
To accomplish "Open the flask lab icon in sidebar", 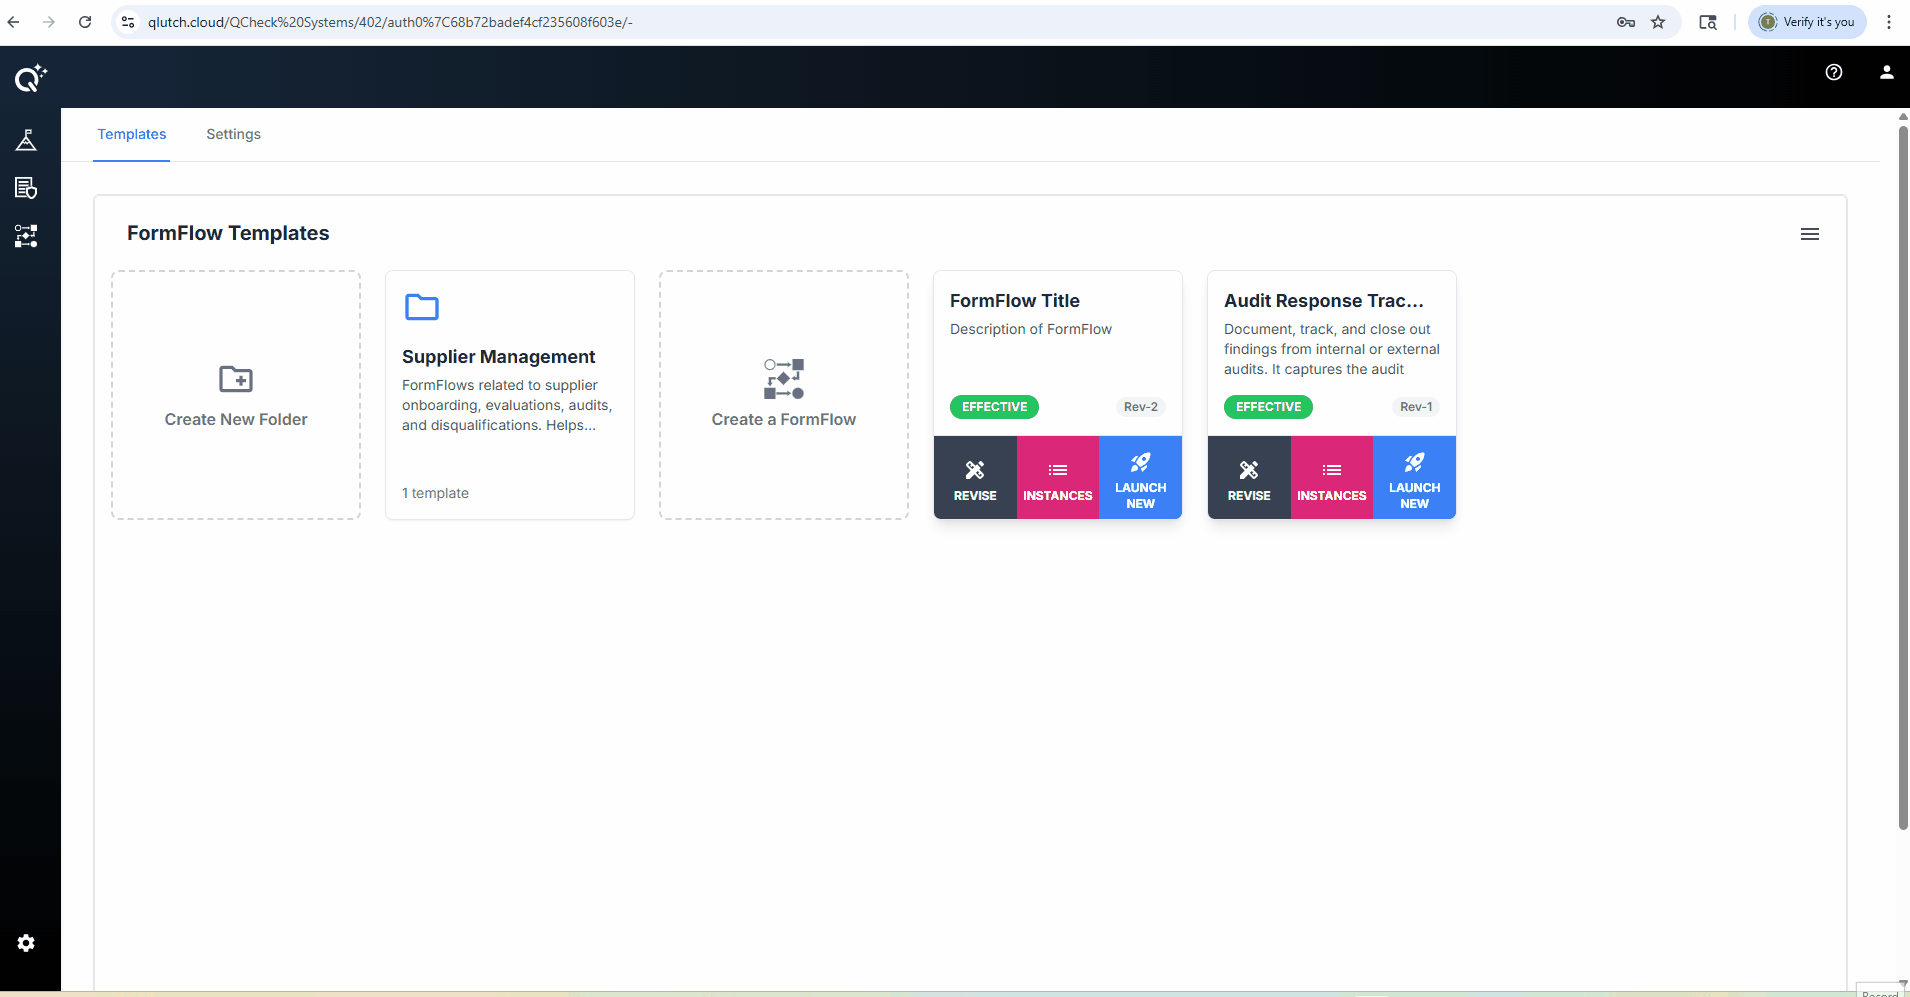I will (x=26, y=140).
